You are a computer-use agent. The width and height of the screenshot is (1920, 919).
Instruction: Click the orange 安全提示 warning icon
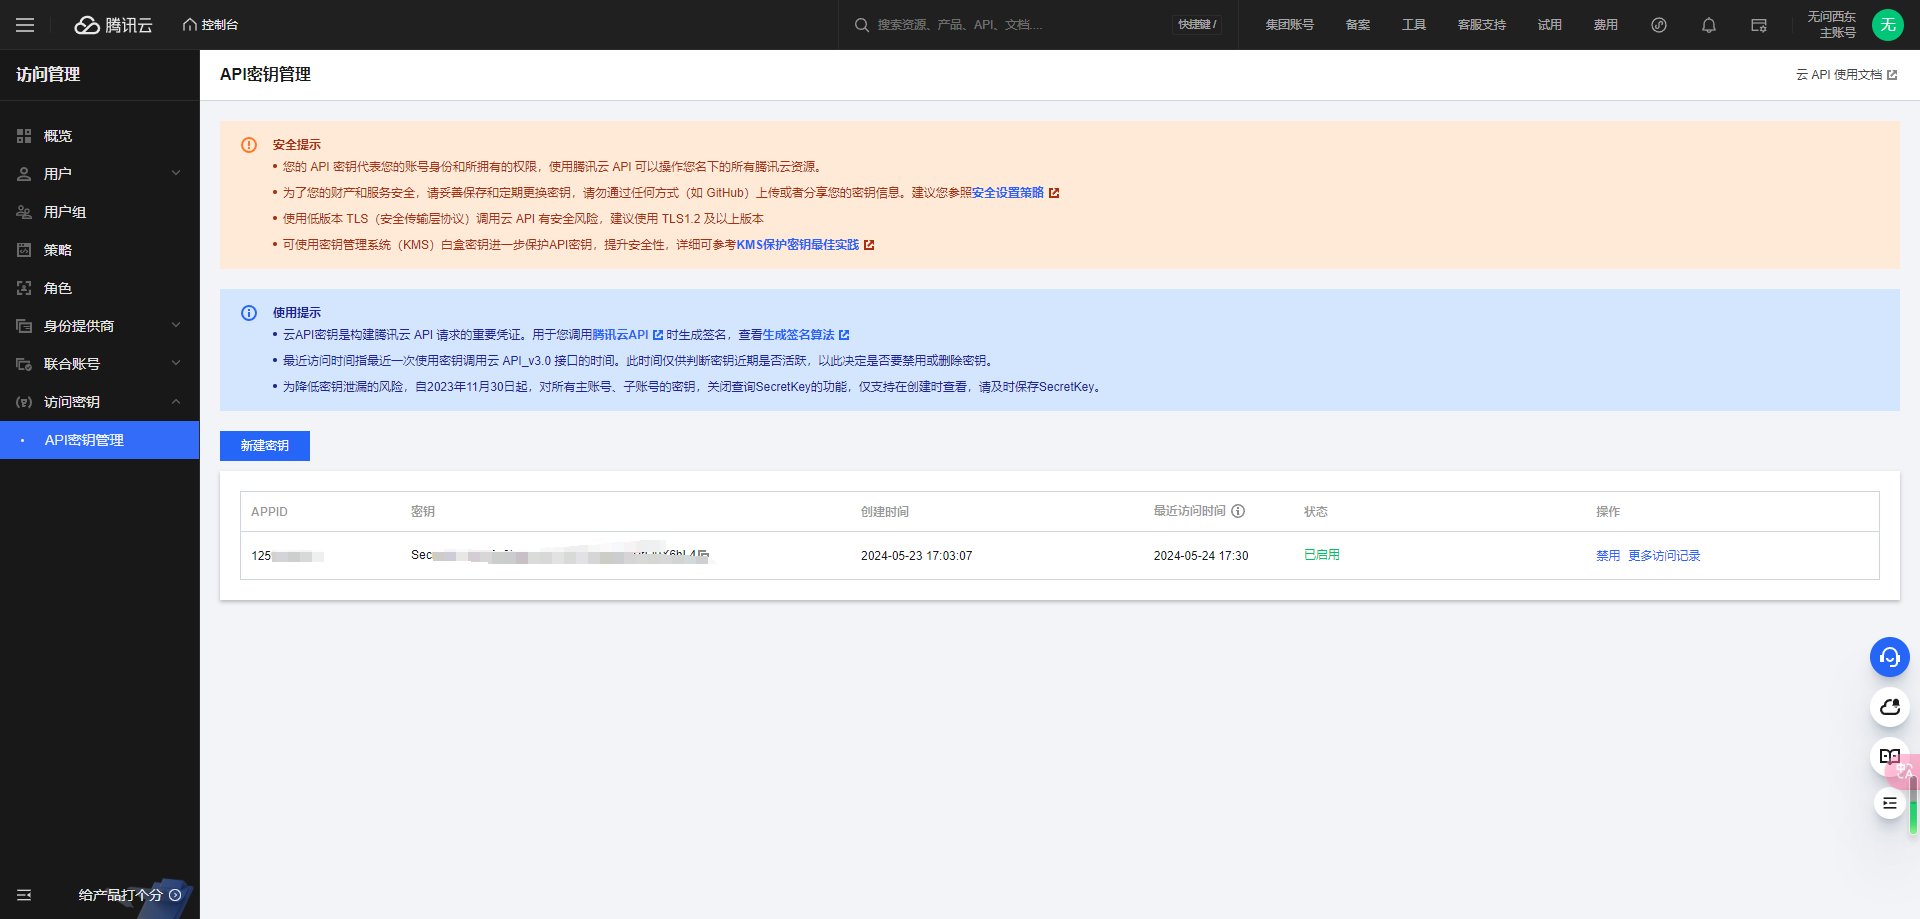(x=249, y=145)
